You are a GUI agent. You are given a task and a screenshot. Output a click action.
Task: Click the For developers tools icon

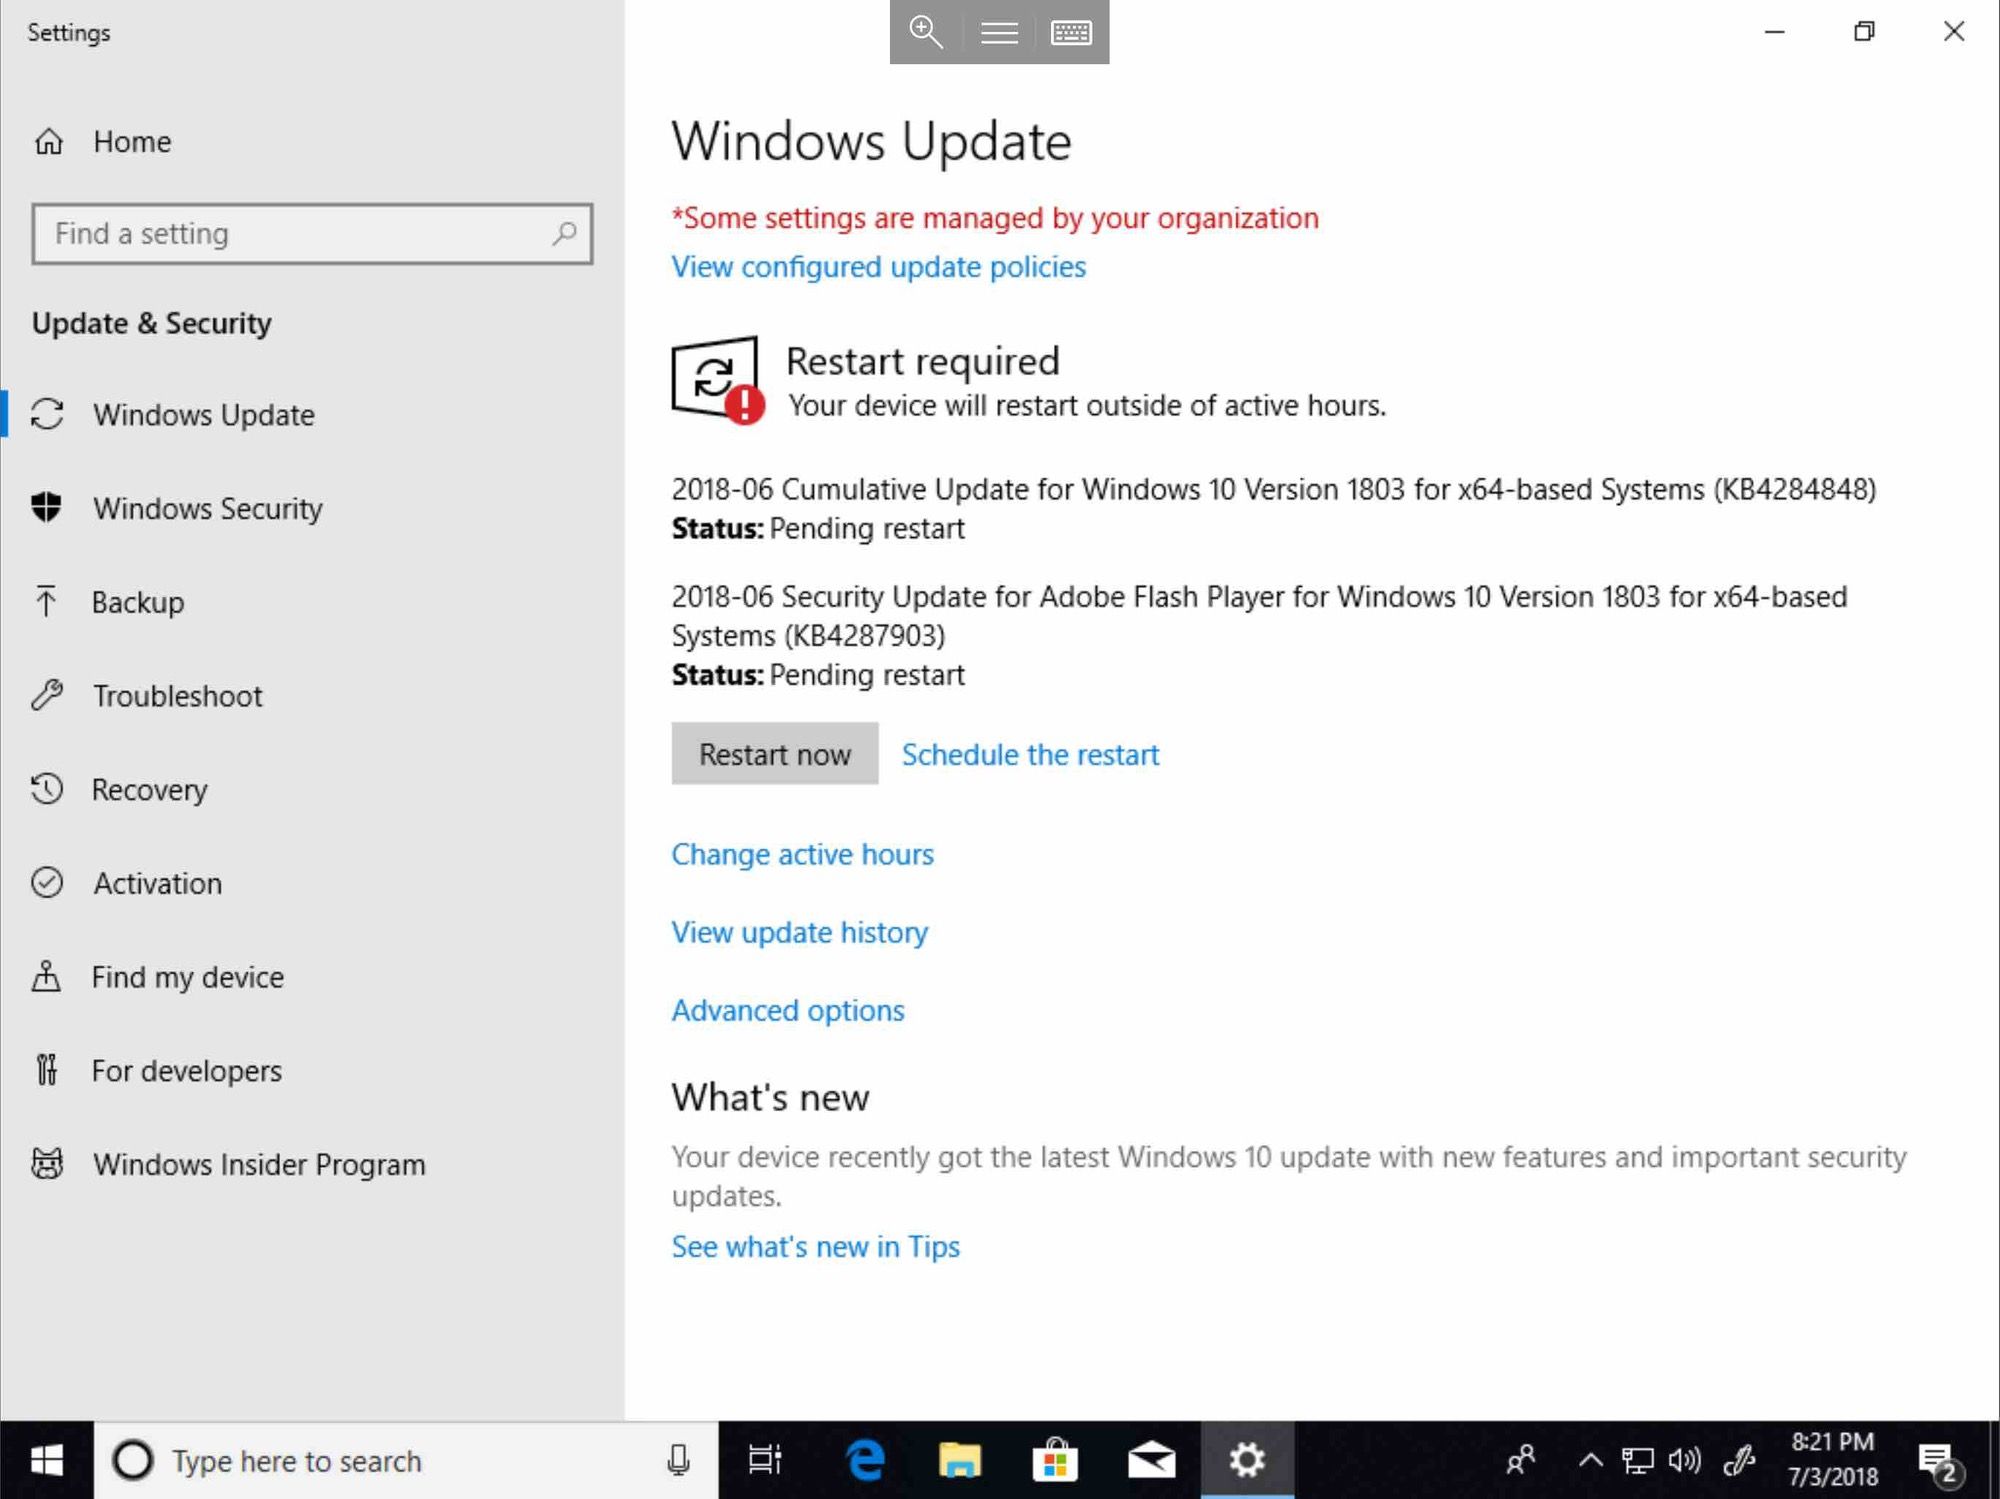click(47, 1070)
